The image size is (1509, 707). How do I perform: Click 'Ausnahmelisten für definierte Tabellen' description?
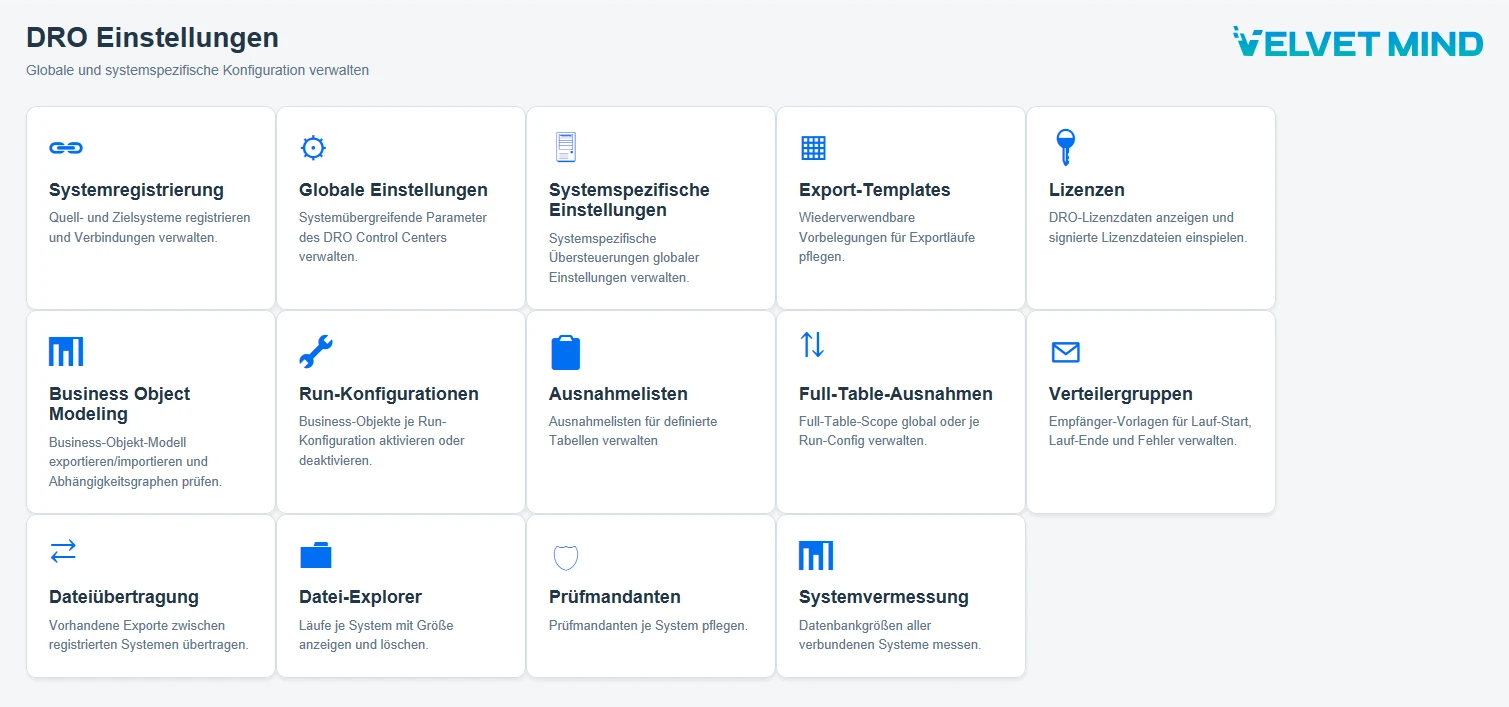[x=633, y=431]
